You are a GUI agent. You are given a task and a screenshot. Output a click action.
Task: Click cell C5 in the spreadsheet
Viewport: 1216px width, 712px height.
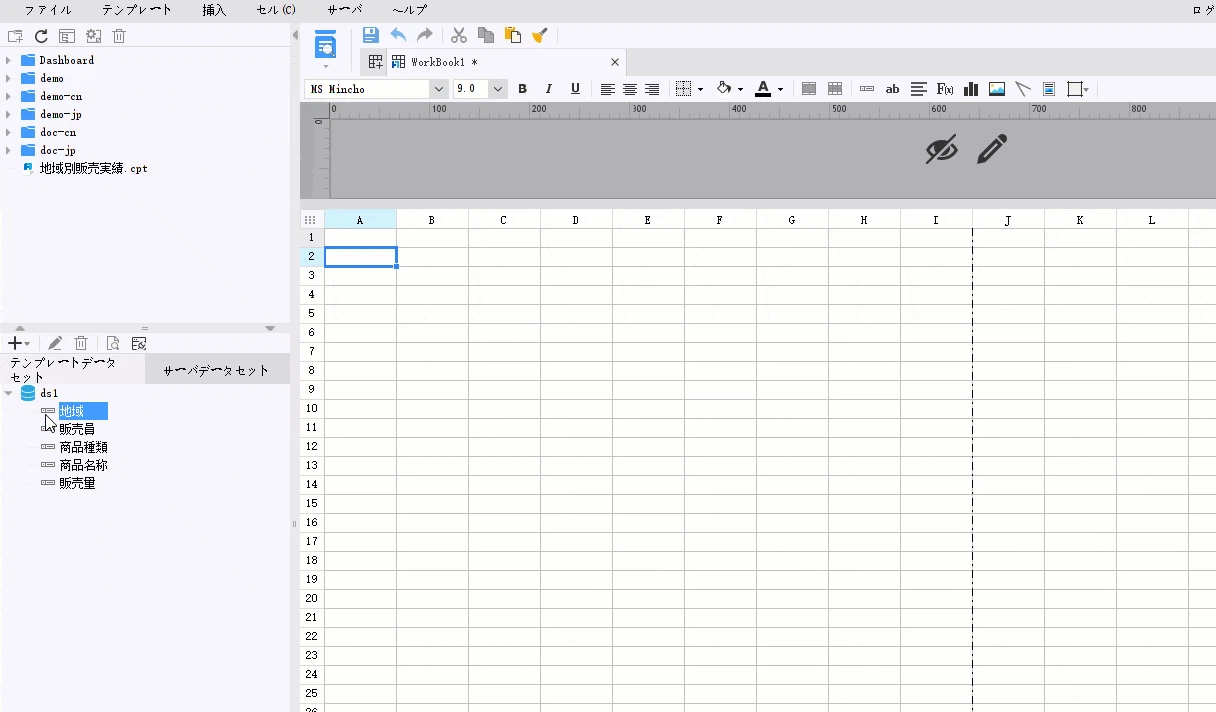504,313
